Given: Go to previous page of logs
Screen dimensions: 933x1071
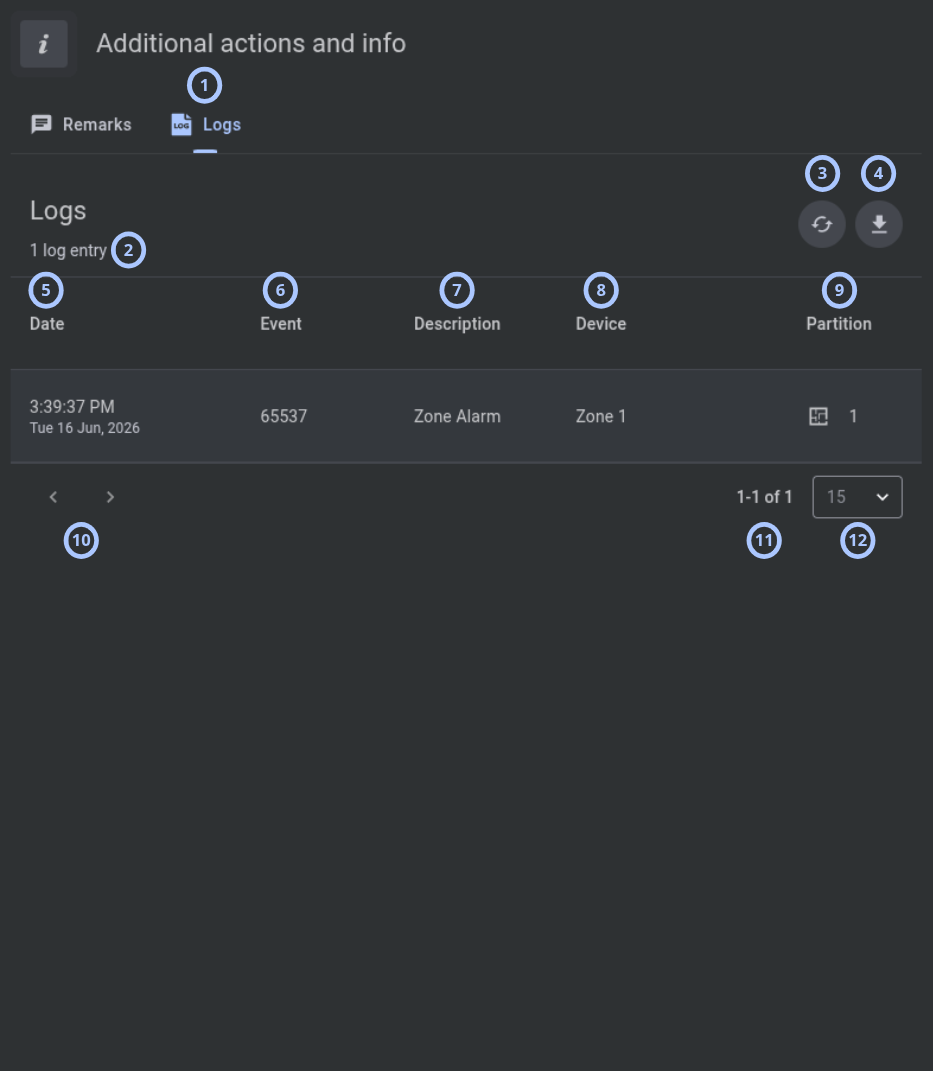Looking at the screenshot, I should (53, 497).
